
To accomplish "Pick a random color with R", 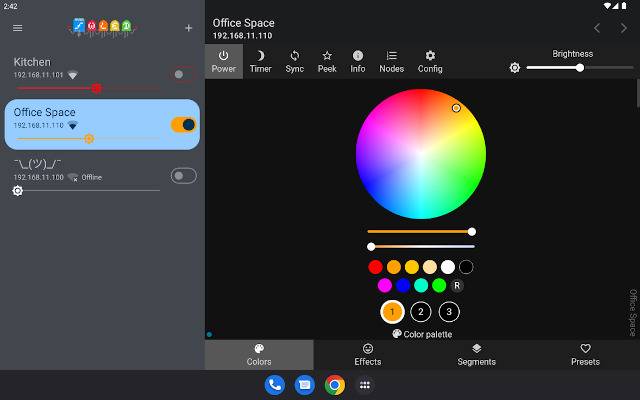I will [x=457, y=285].
